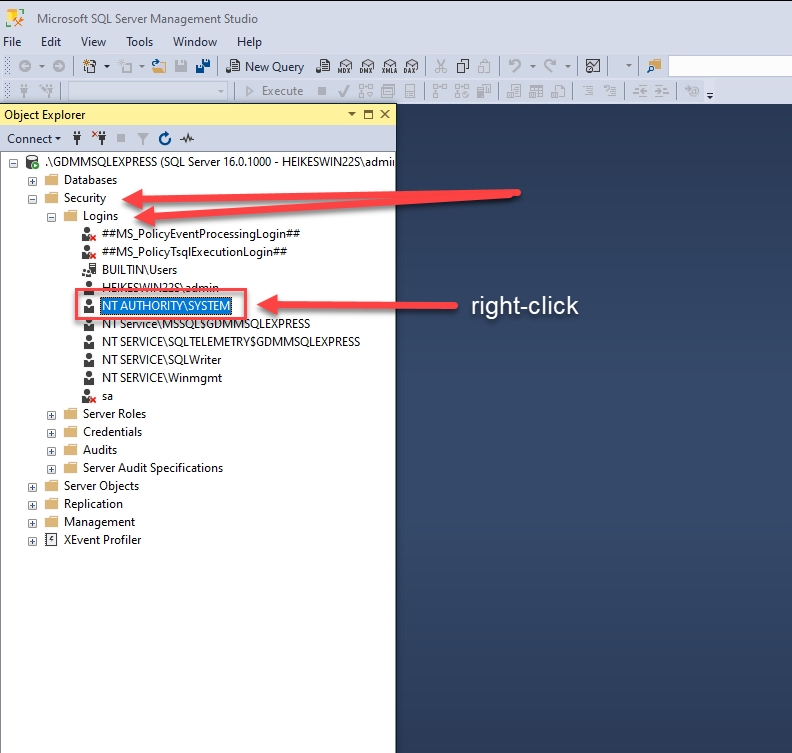The height and width of the screenshot is (753, 792).
Task: Click the Cut scissors icon
Action: (x=441, y=66)
